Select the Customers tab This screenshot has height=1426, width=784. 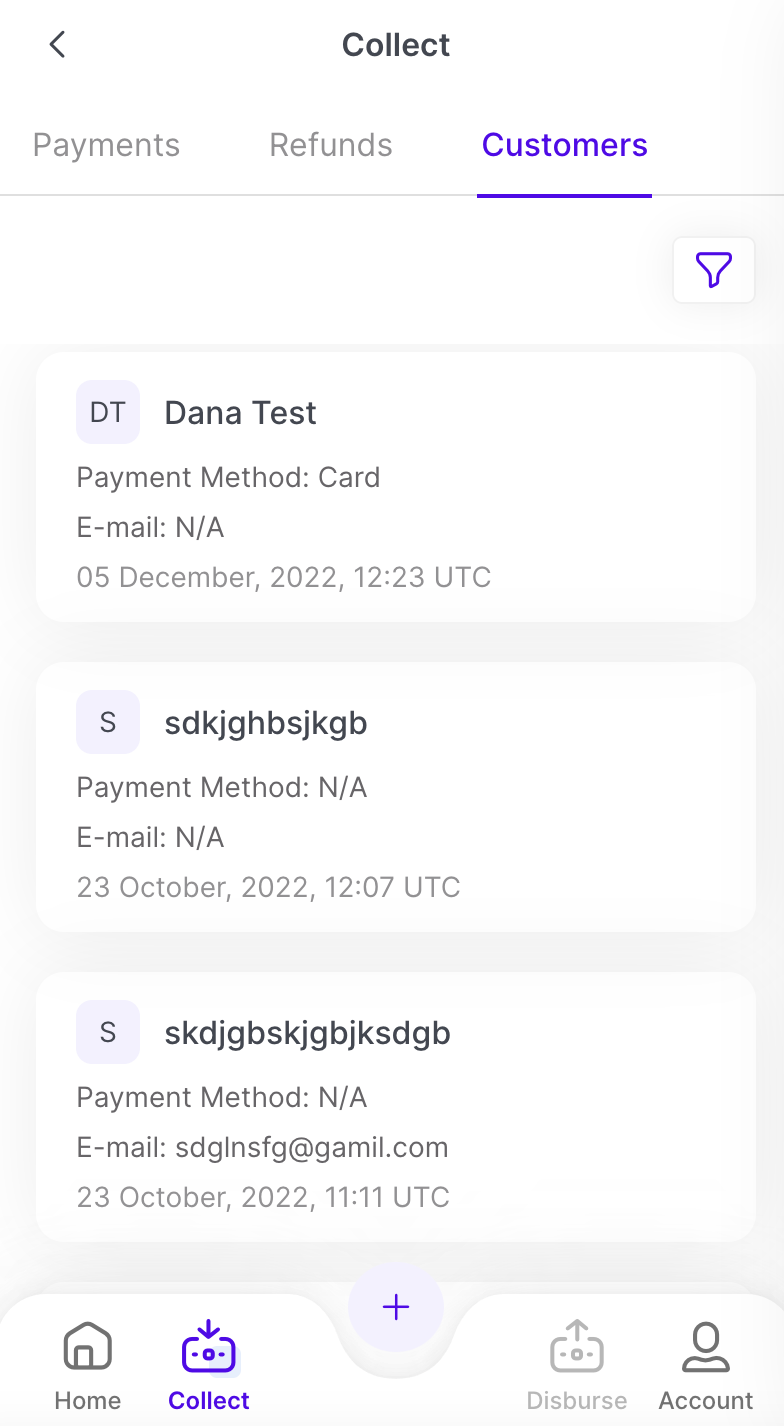564,145
